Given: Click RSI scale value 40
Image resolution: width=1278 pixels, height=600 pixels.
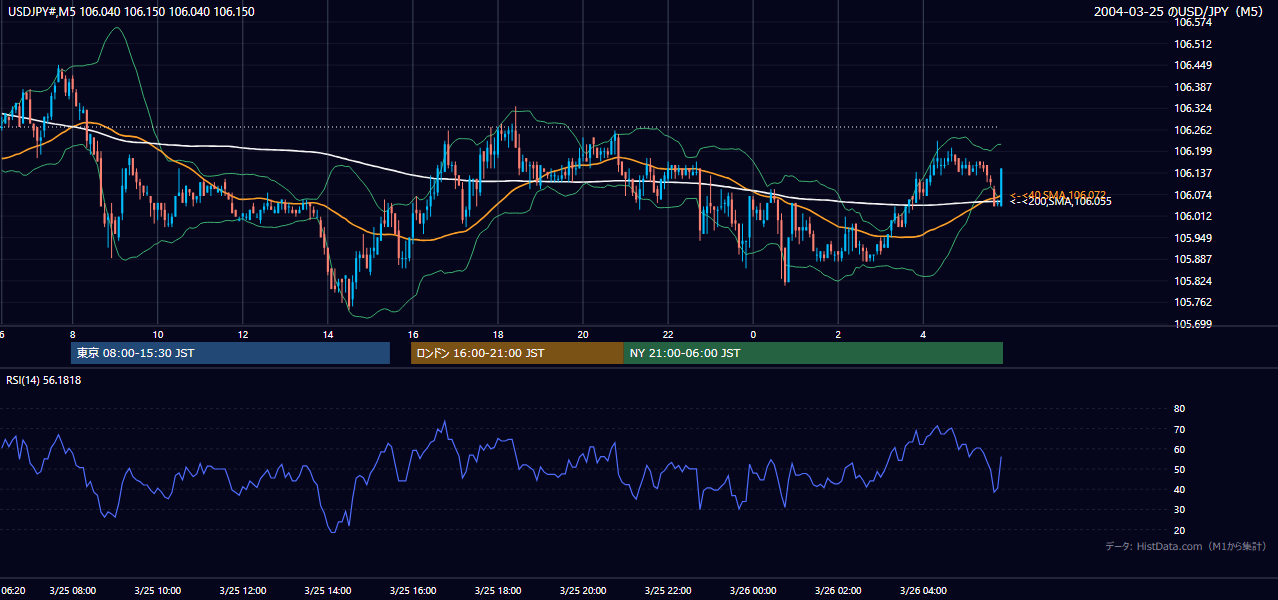Looking at the screenshot, I should [1179, 489].
